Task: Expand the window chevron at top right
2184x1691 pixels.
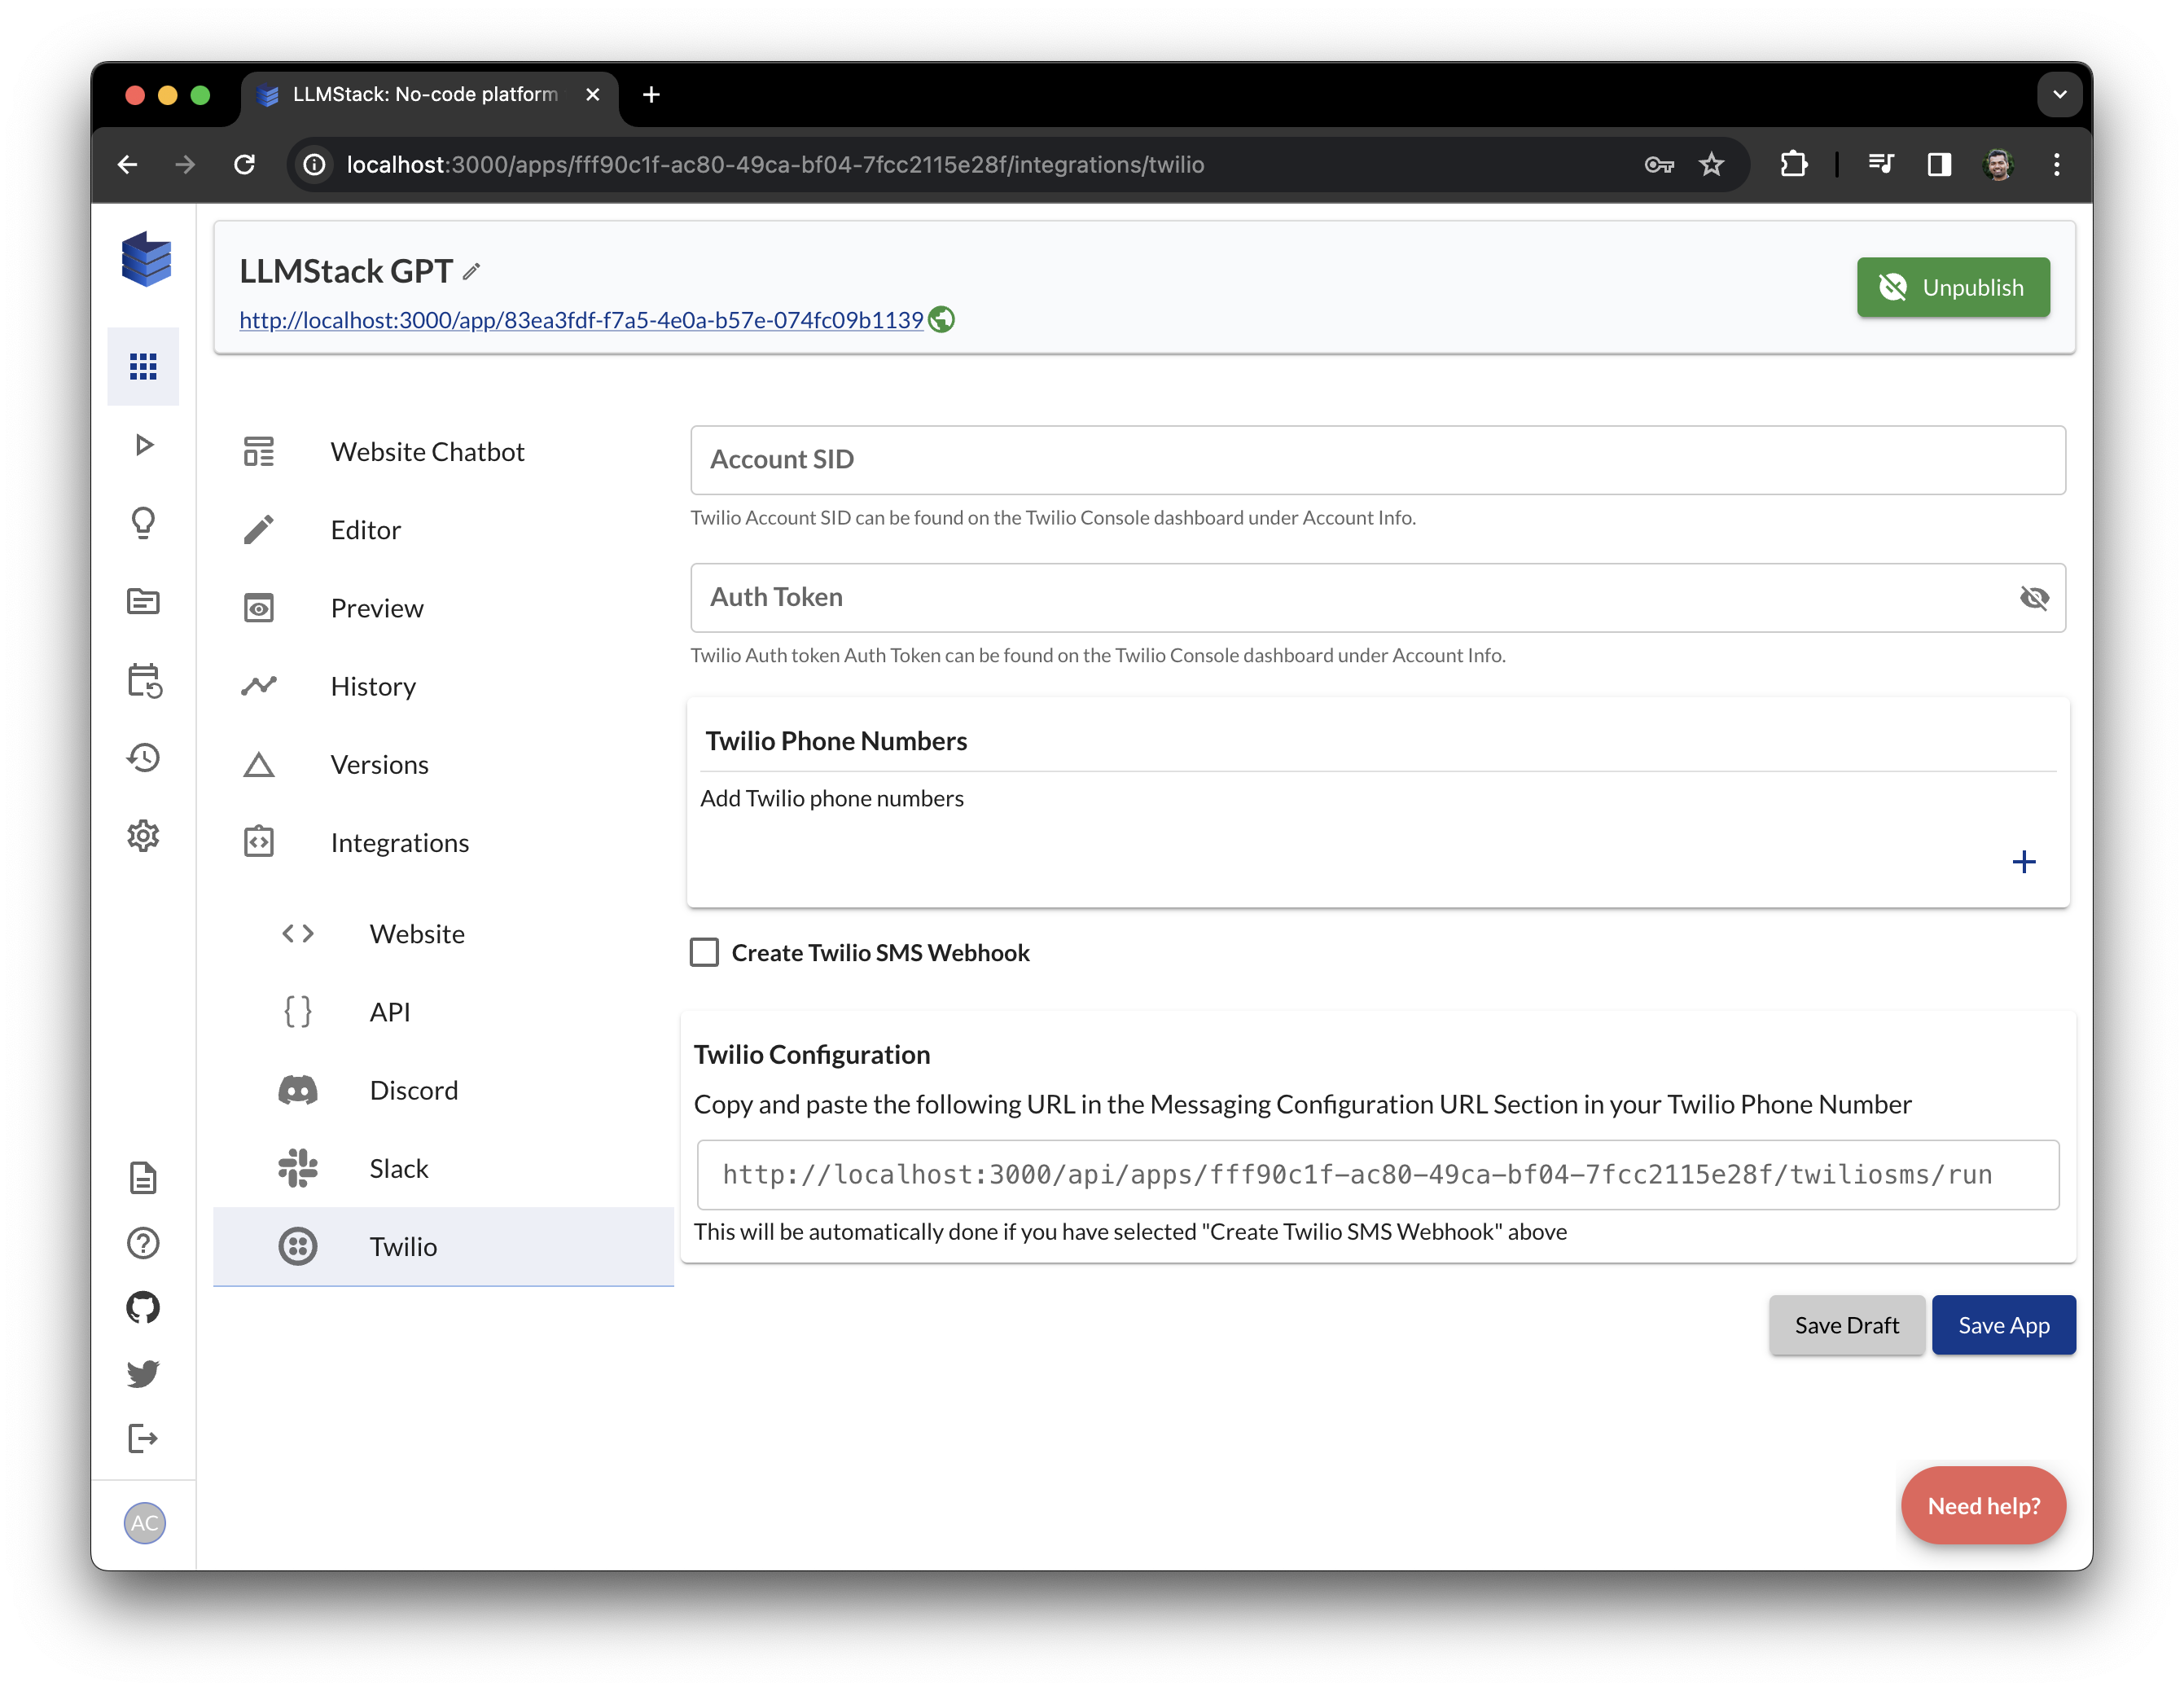Action: point(2059,94)
